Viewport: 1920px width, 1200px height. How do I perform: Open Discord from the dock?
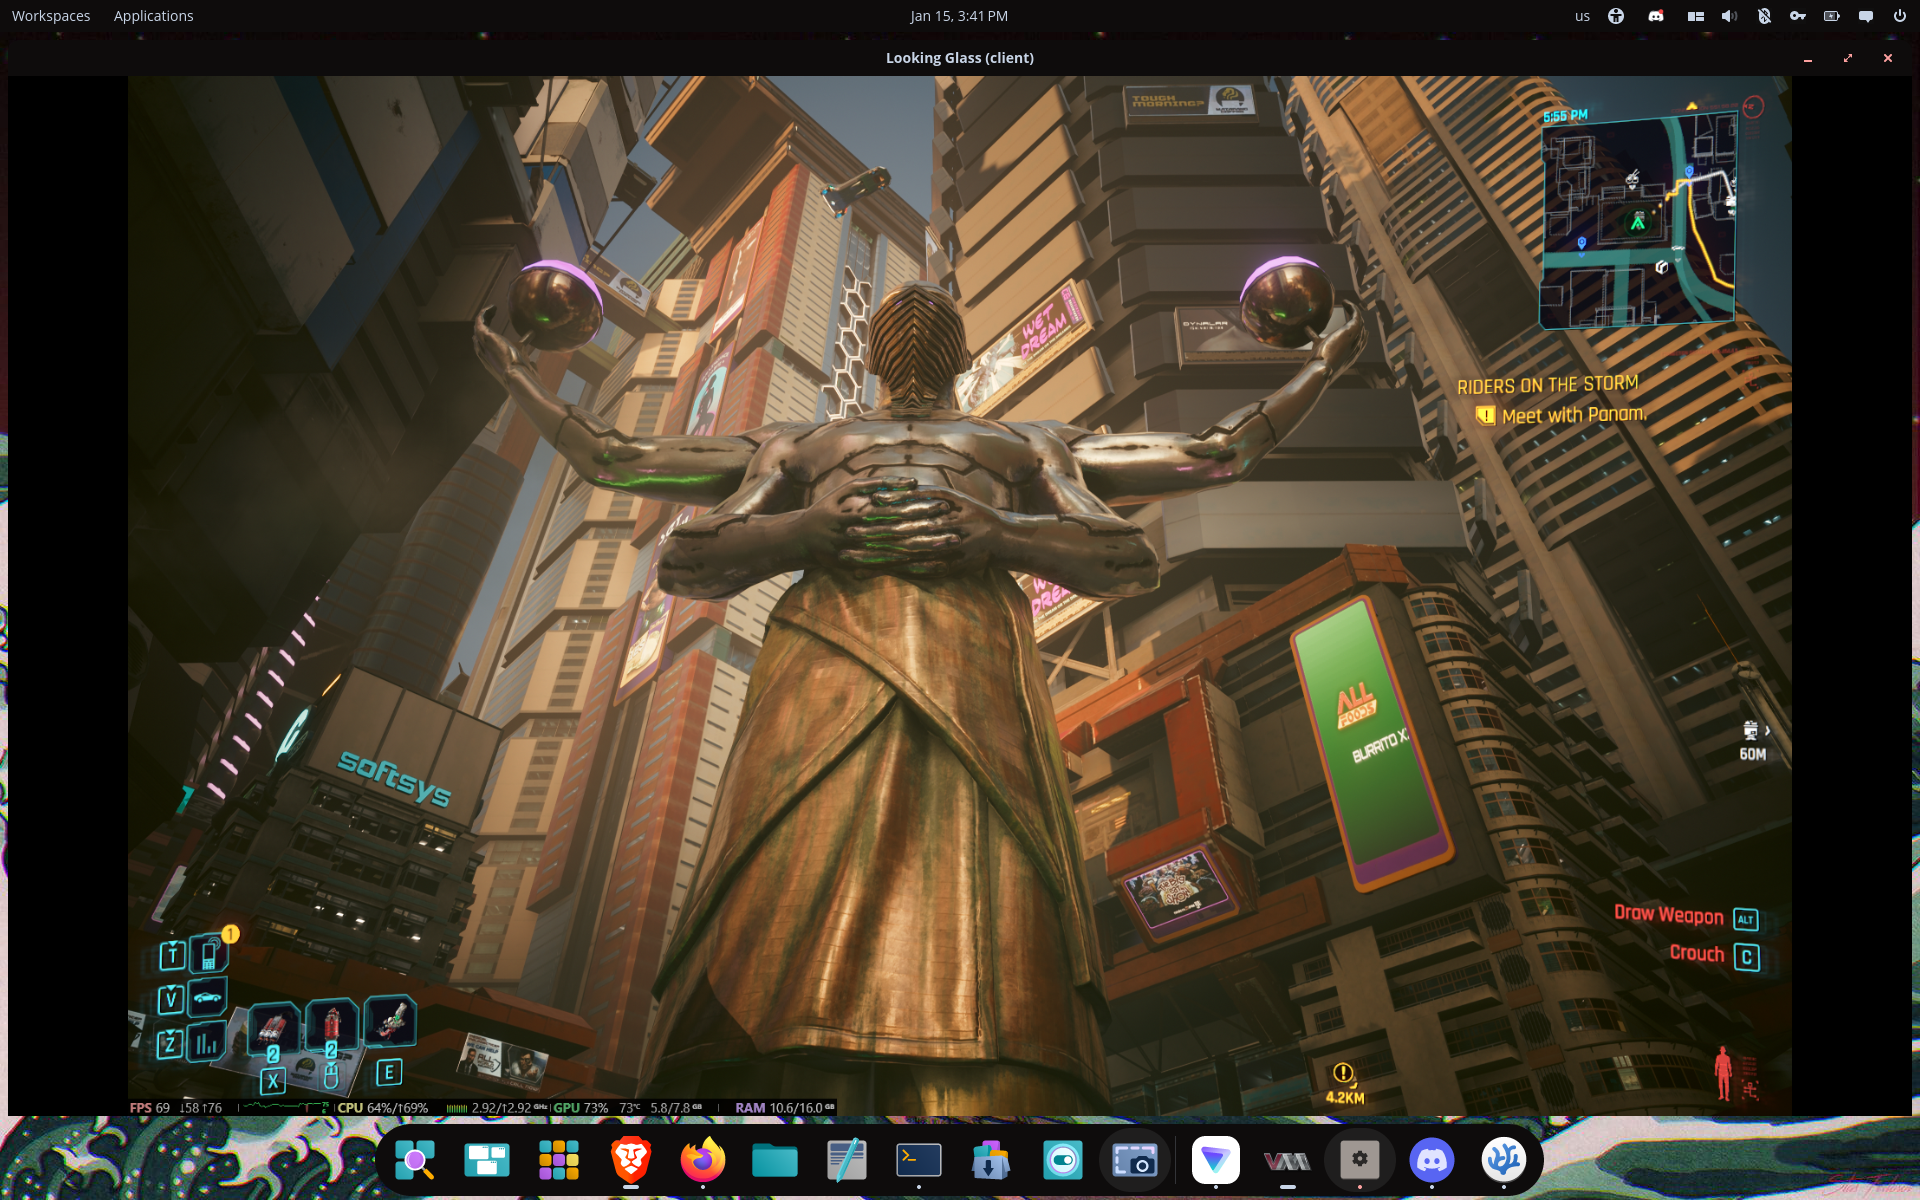point(1432,1160)
